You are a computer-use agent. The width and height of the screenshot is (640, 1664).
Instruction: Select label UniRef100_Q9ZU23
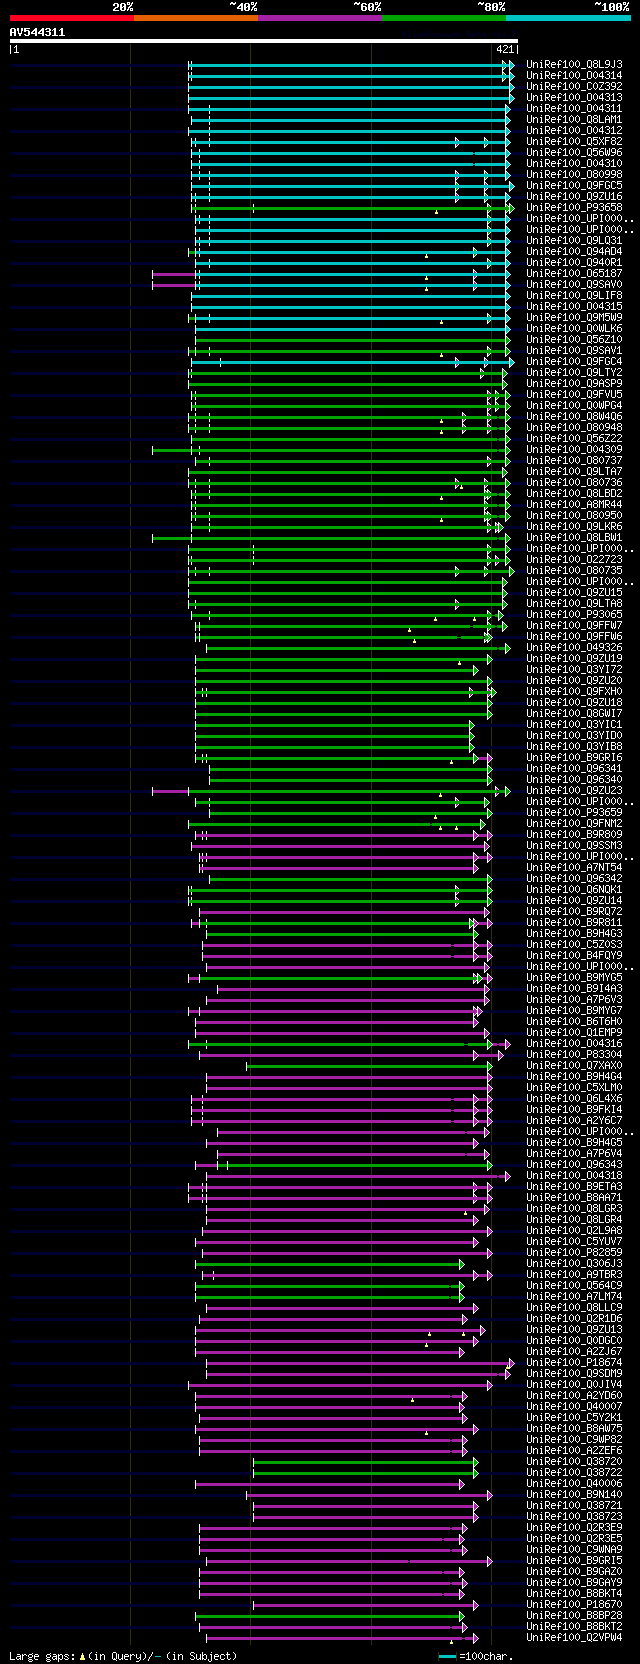tap(574, 790)
